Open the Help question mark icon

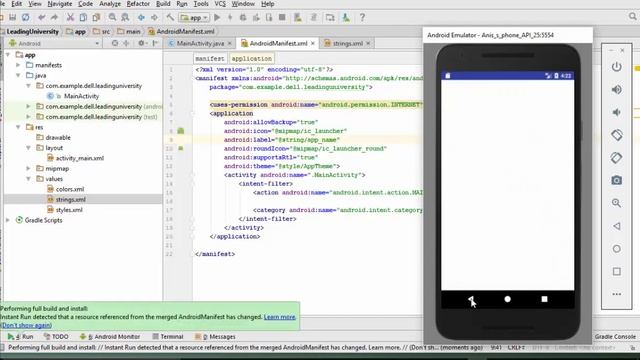click(362, 18)
